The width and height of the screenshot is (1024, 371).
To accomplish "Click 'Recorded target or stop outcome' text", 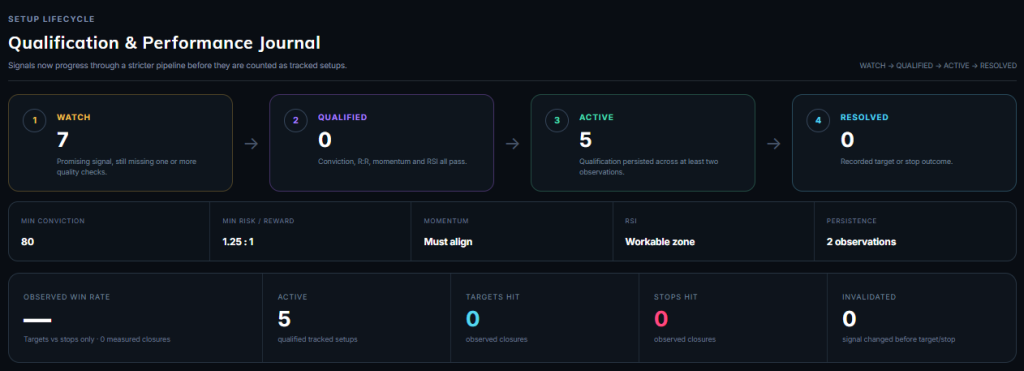I will (x=897, y=161).
